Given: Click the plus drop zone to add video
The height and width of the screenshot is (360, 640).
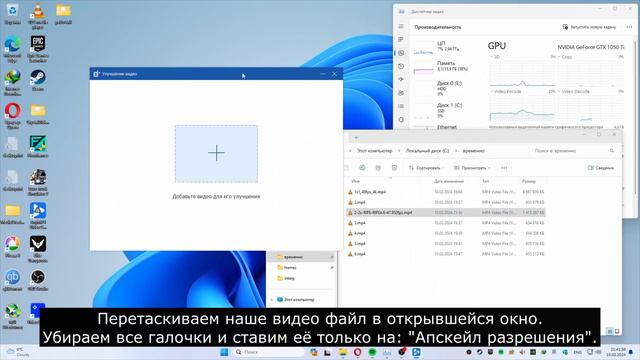Looking at the screenshot, I should 216,153.
